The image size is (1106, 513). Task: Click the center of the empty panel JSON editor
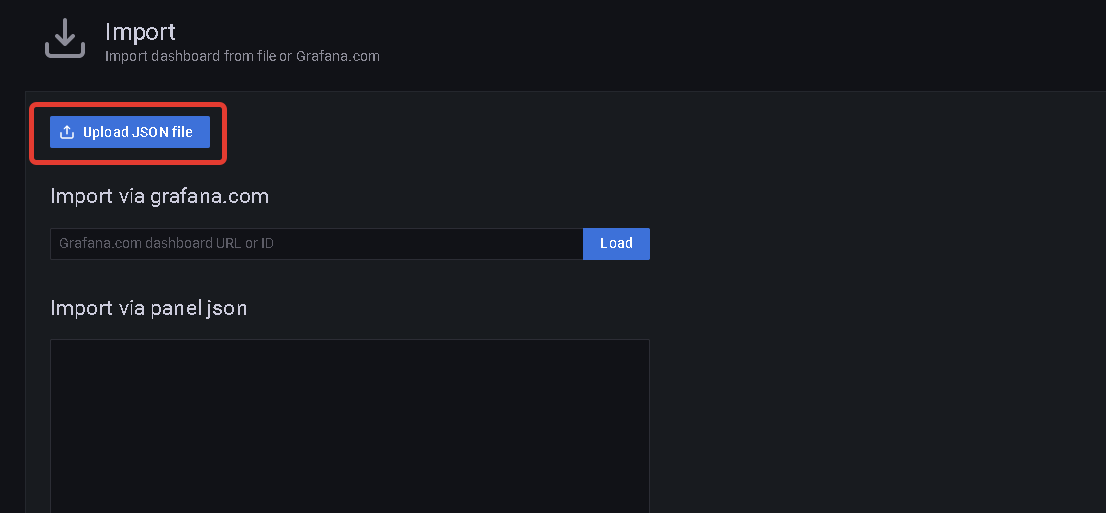[349, 427]
